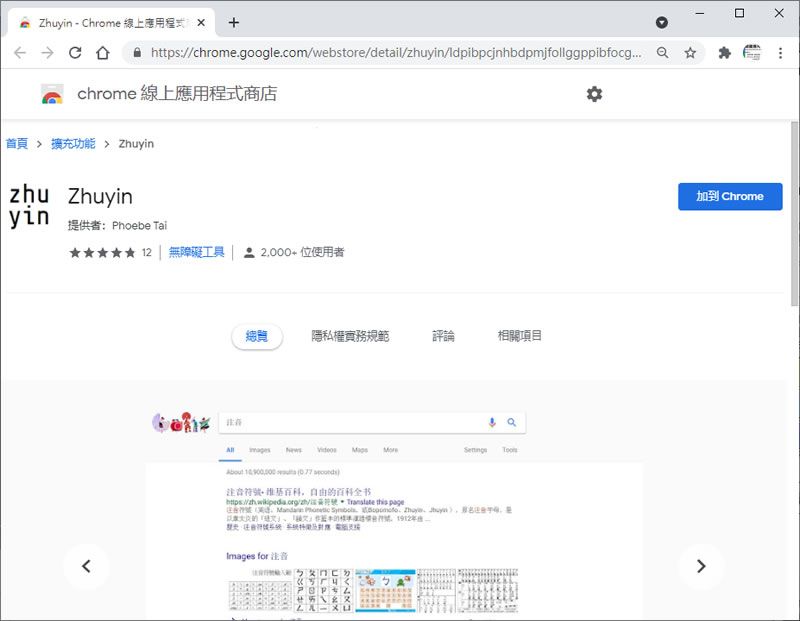Click the page vertical scrollbar
This screenshot has height=621, width=800.
(794, 214)
